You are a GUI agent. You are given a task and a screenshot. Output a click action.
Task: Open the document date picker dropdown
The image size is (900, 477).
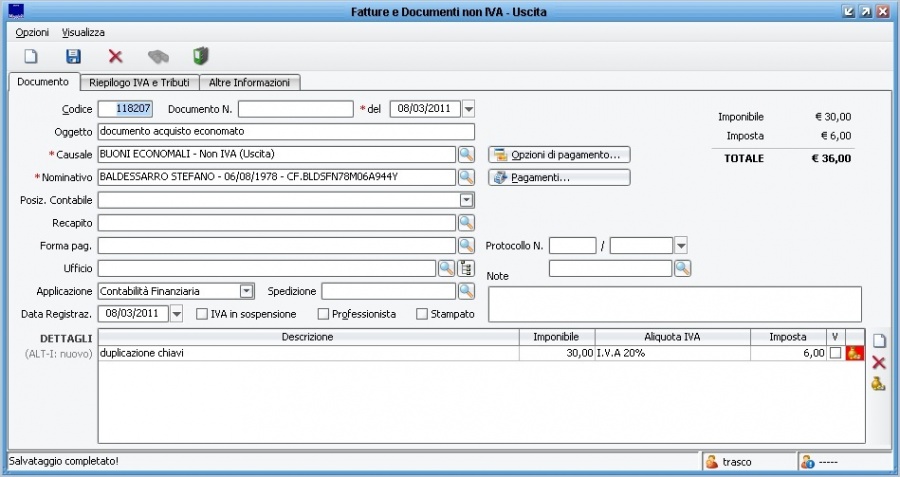(469, 109)
